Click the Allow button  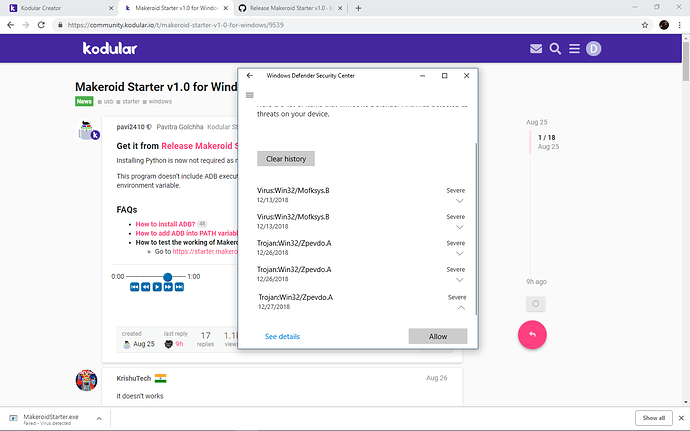point(437,337)
